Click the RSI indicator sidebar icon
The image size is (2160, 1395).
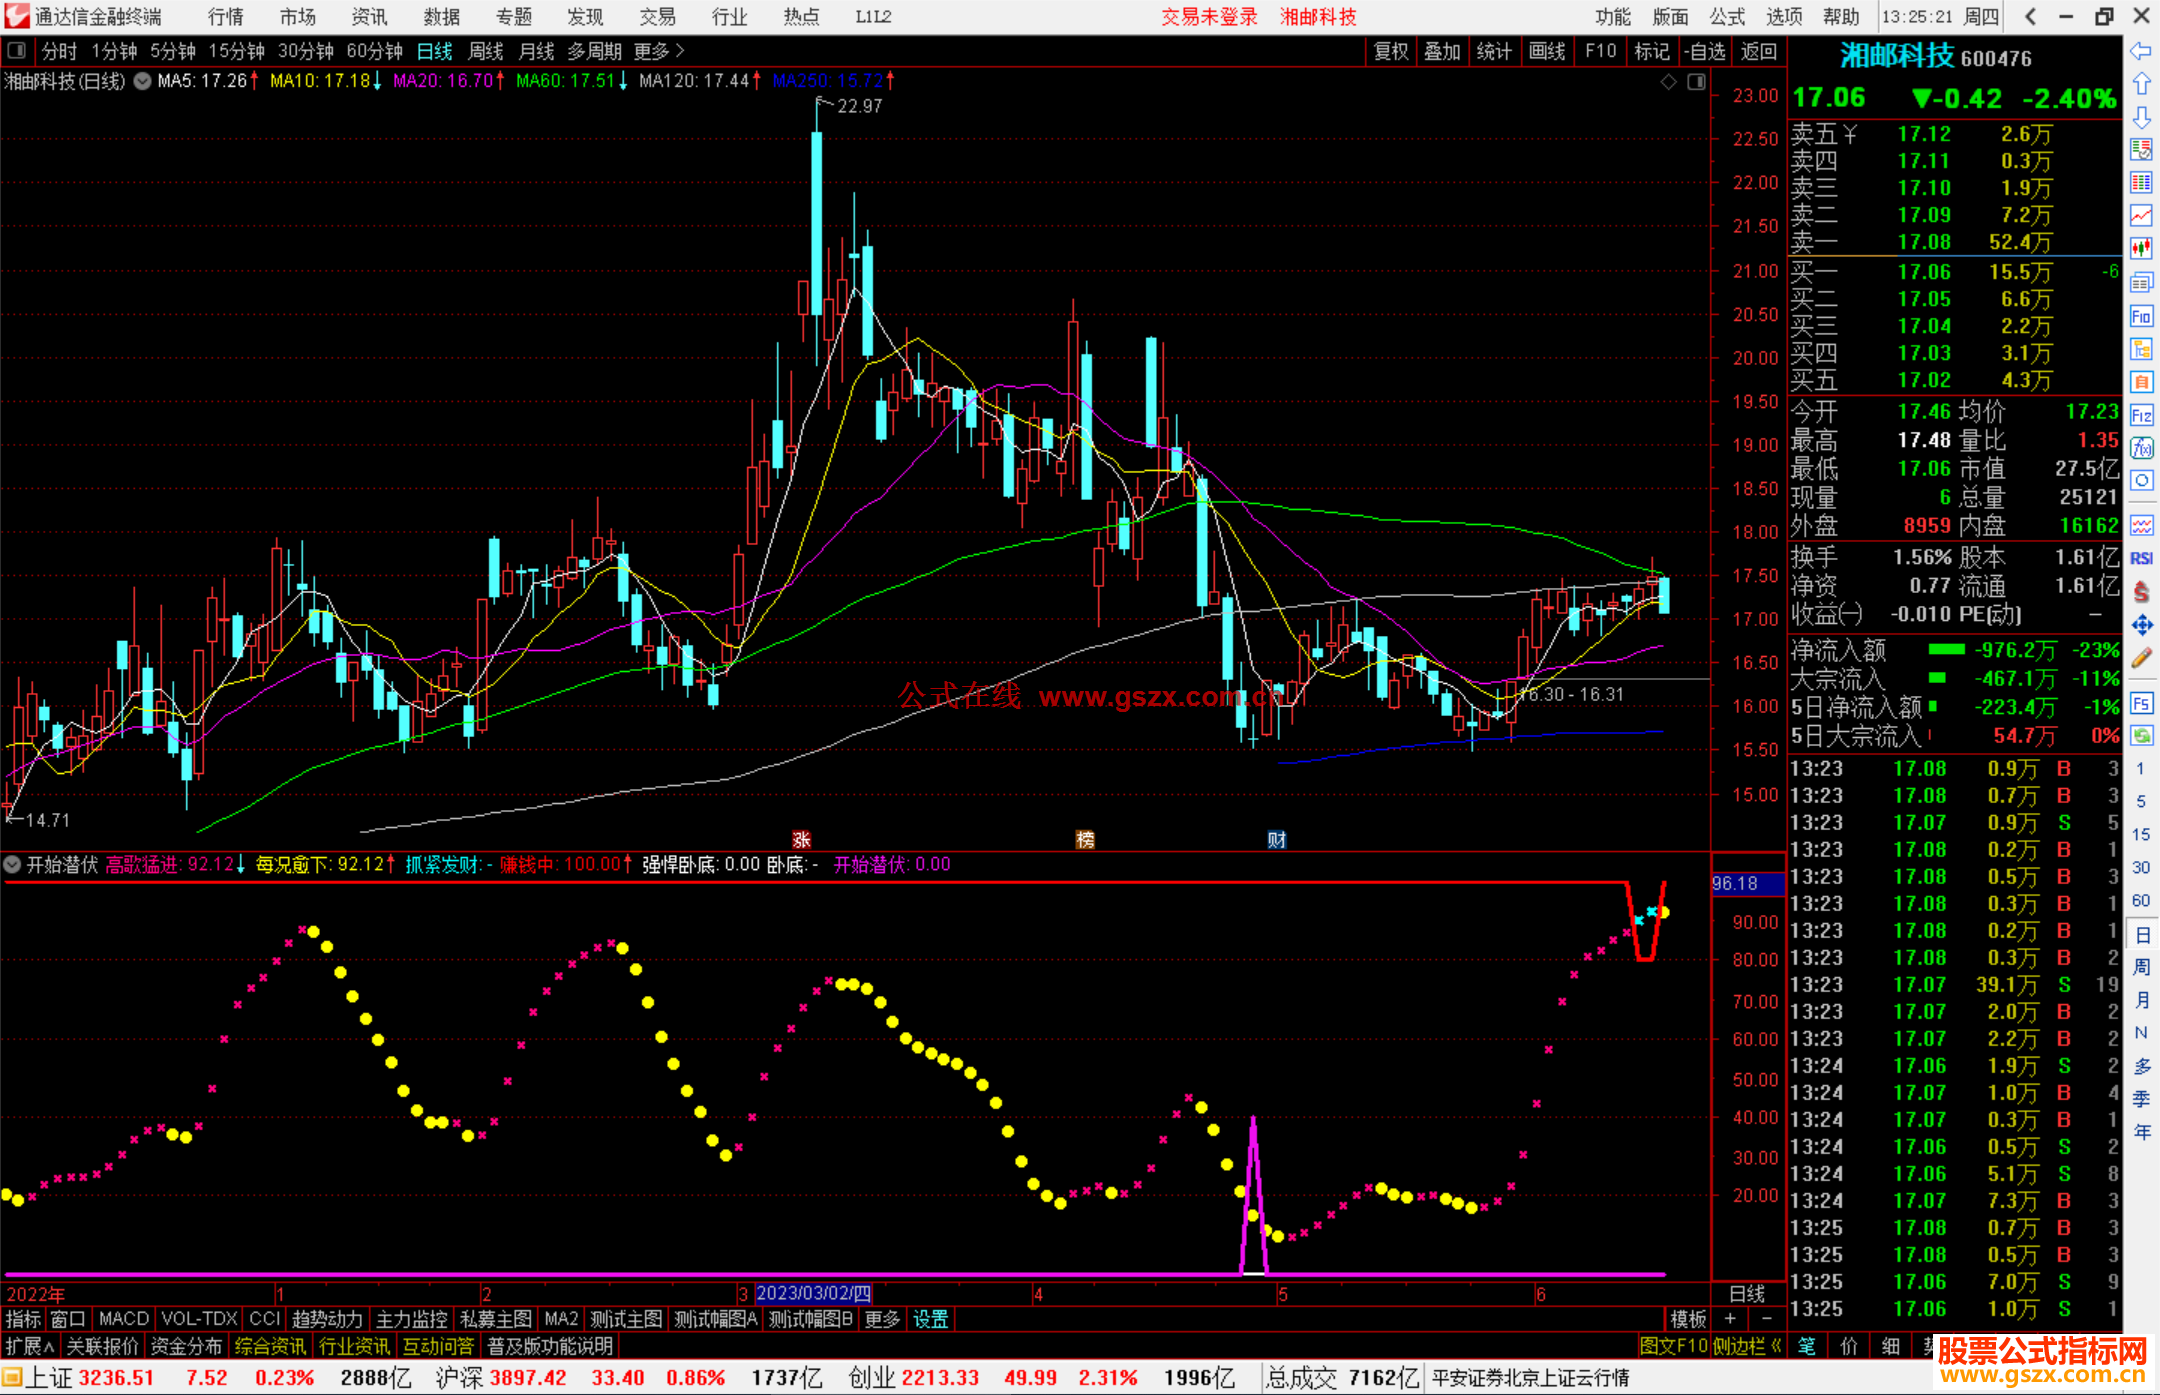click(2141, 558)
